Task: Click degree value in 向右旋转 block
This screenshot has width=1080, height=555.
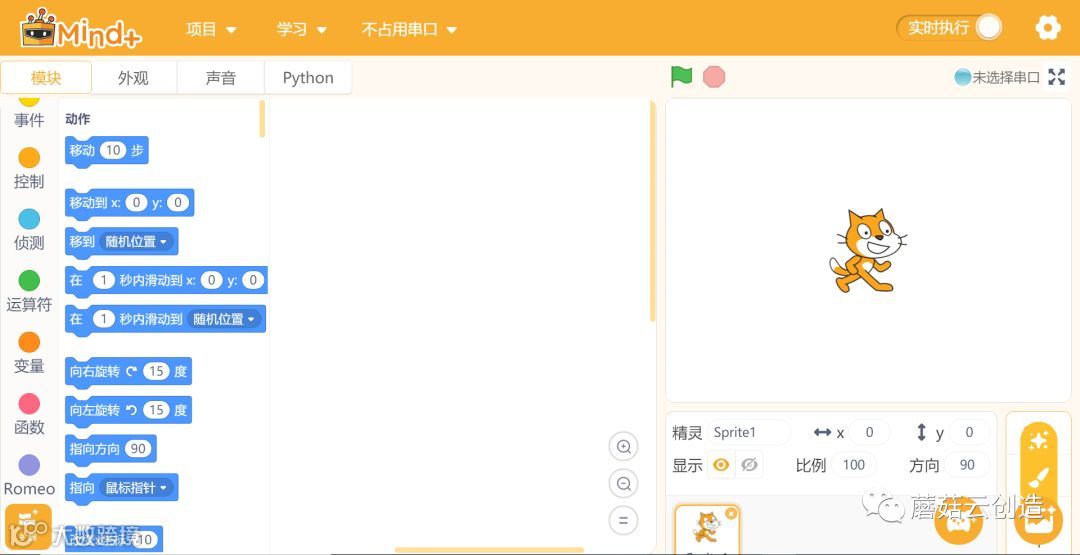Action: 156,372
